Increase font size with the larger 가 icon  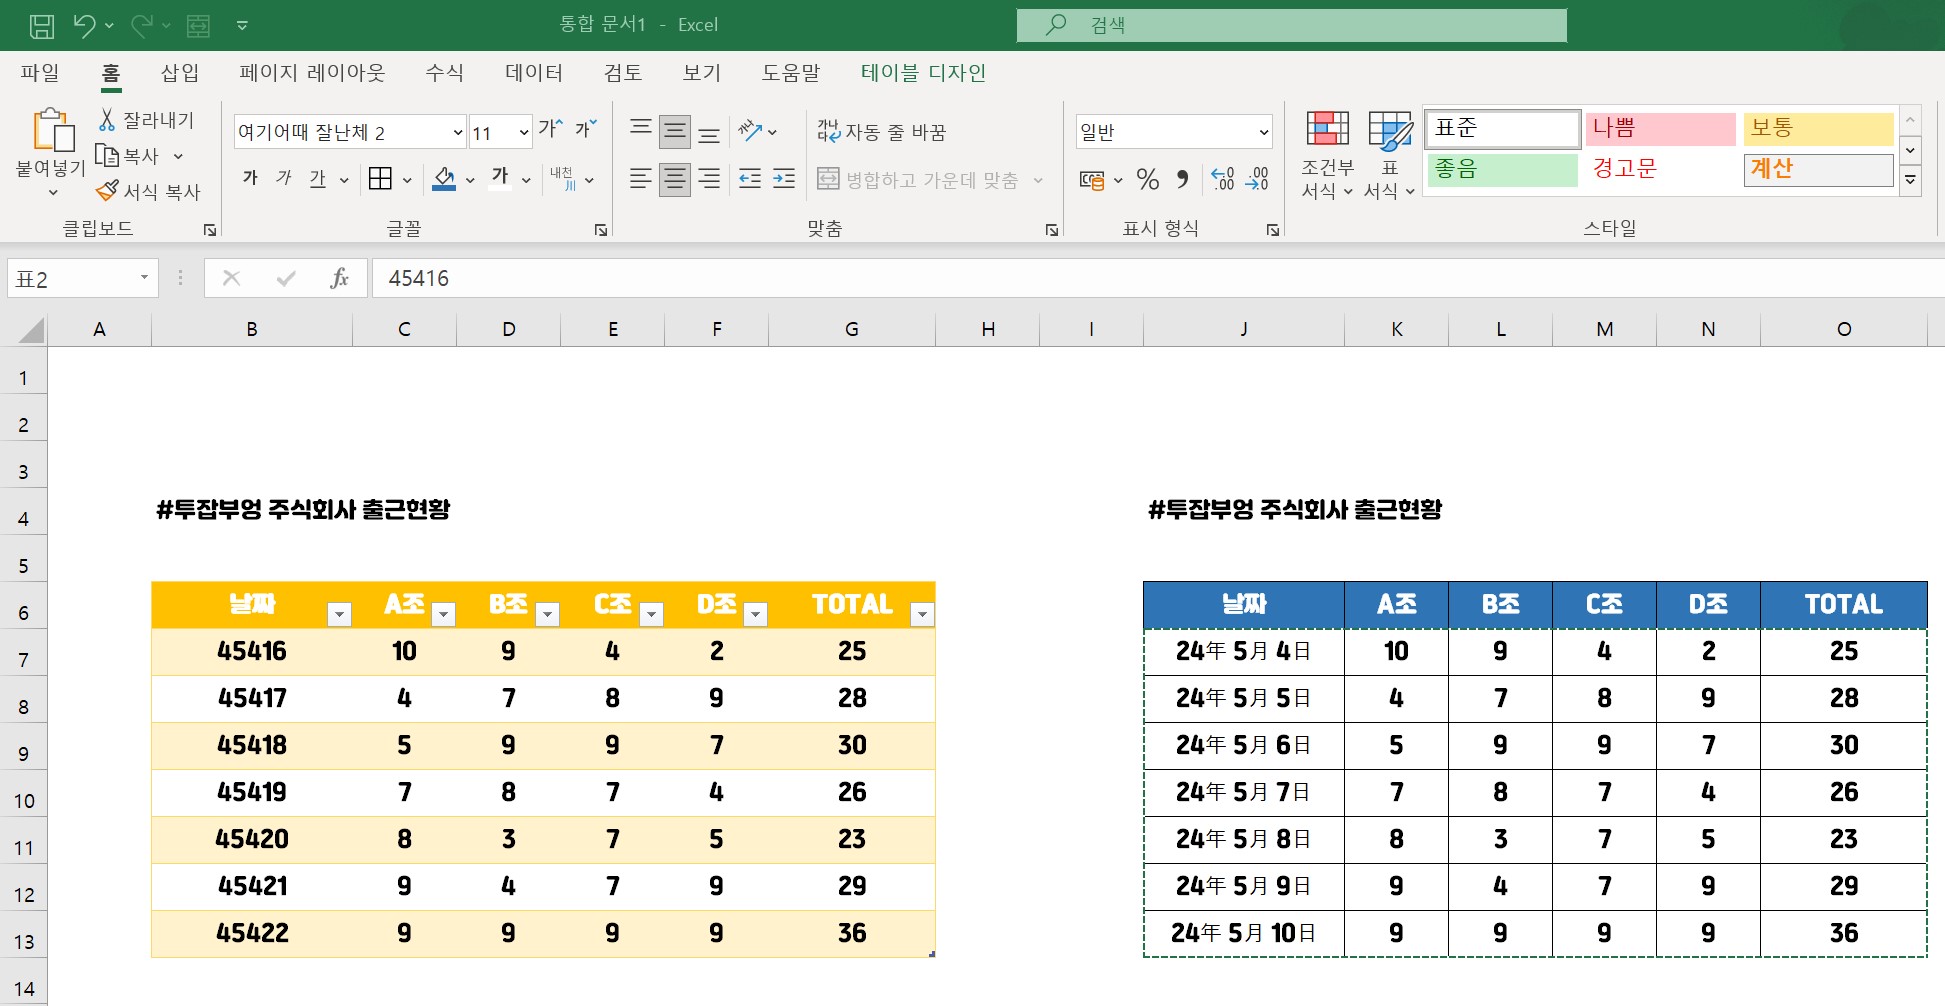pos(550,129)
